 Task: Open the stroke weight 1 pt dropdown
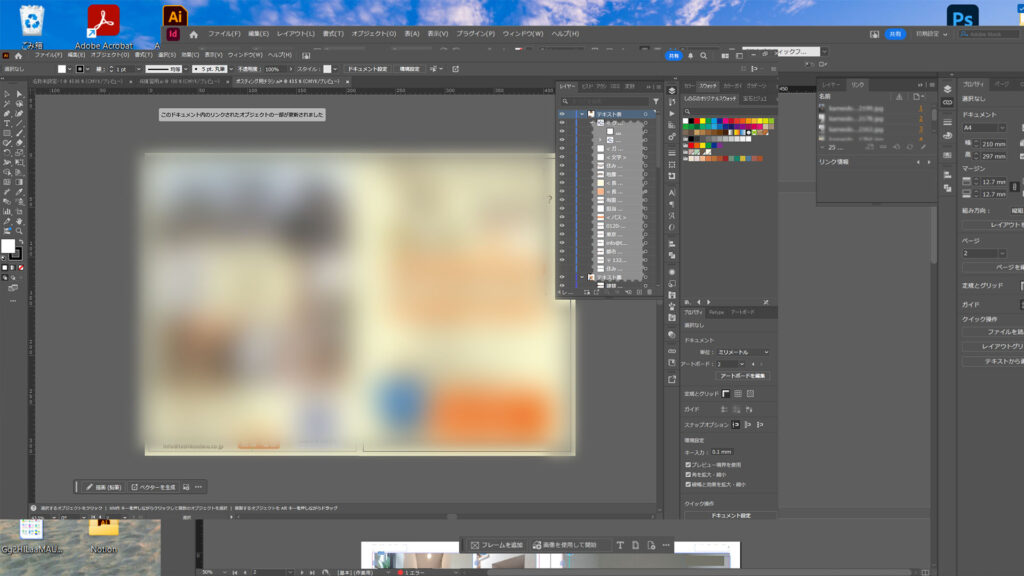pyautogui.click(x=138, y=69)
